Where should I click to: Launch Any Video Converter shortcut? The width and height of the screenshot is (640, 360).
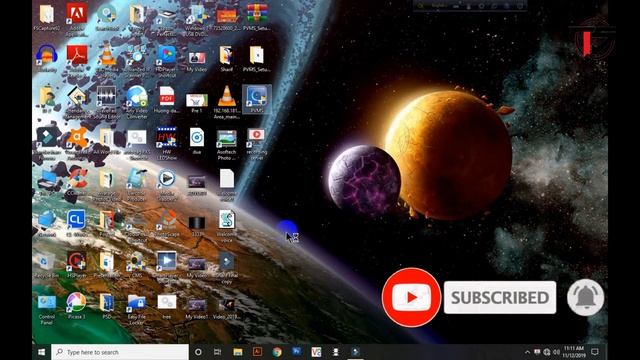click(137, 102)
